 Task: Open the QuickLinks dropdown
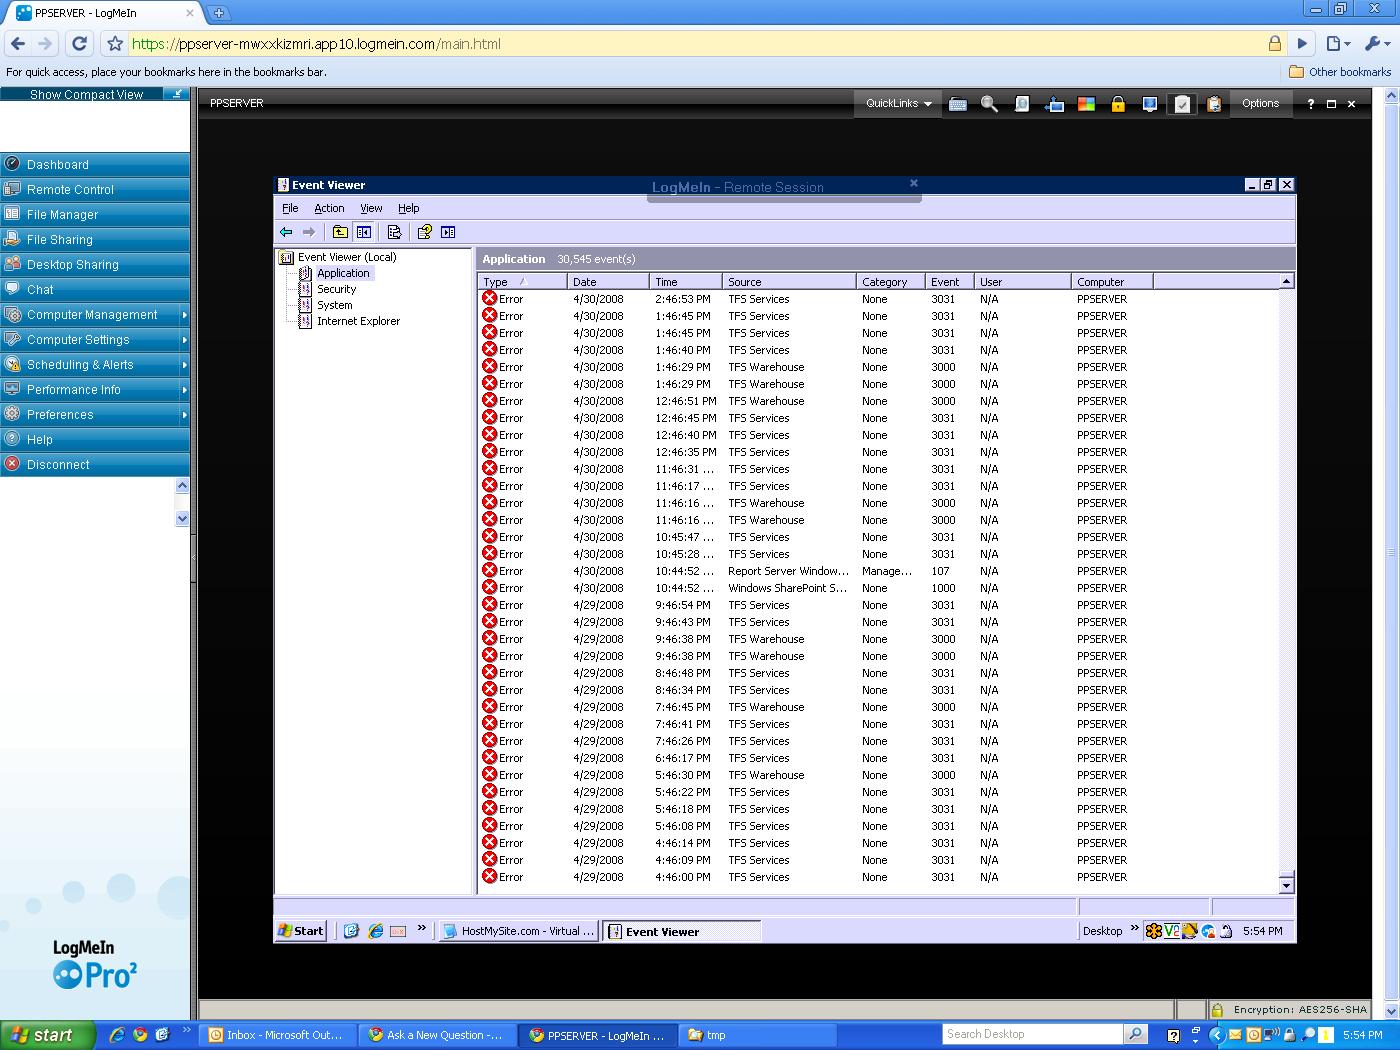(x=896, y=103)
